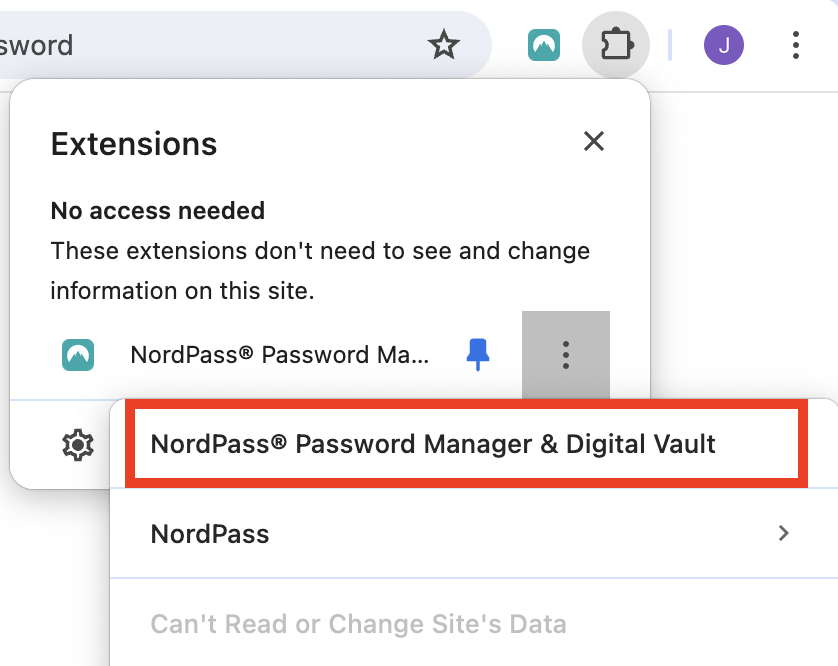Image resolution: width=838 pixels, height=666 pixels.
Task: Expand the NordPass submenu chevron arrow
Action: tap(784, 533)
